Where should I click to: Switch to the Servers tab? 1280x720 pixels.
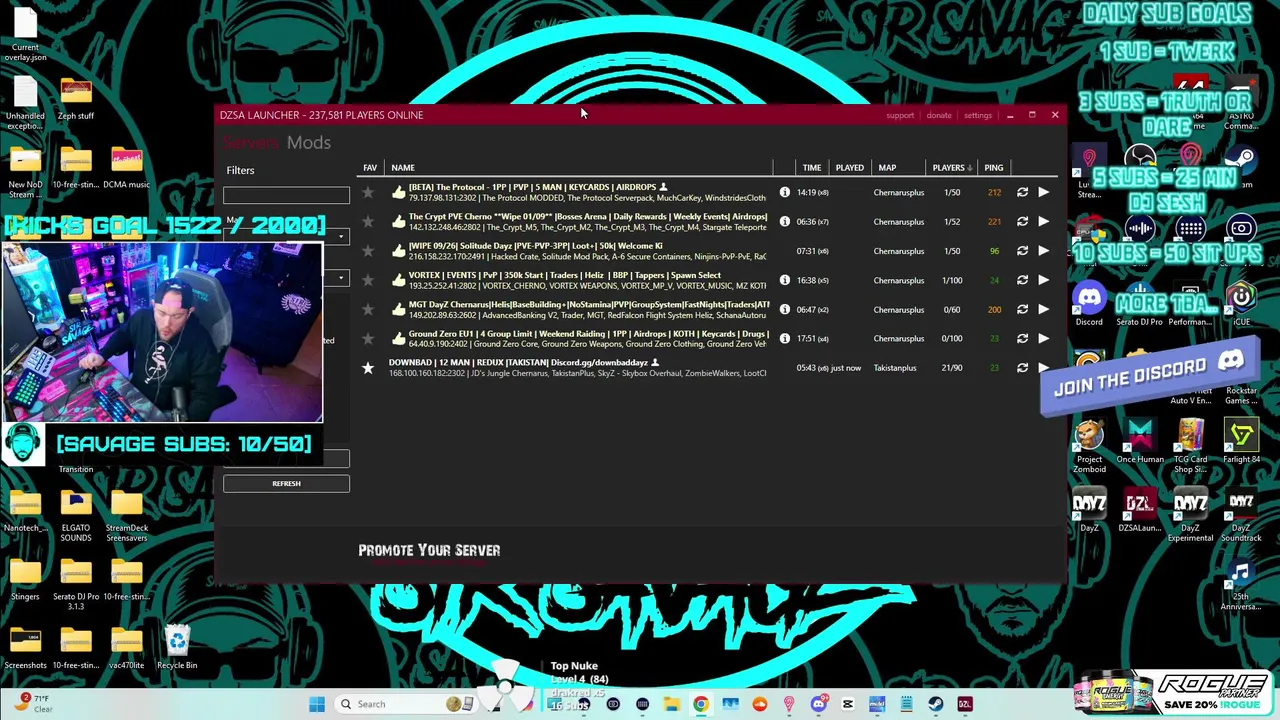tap(252, 143)
